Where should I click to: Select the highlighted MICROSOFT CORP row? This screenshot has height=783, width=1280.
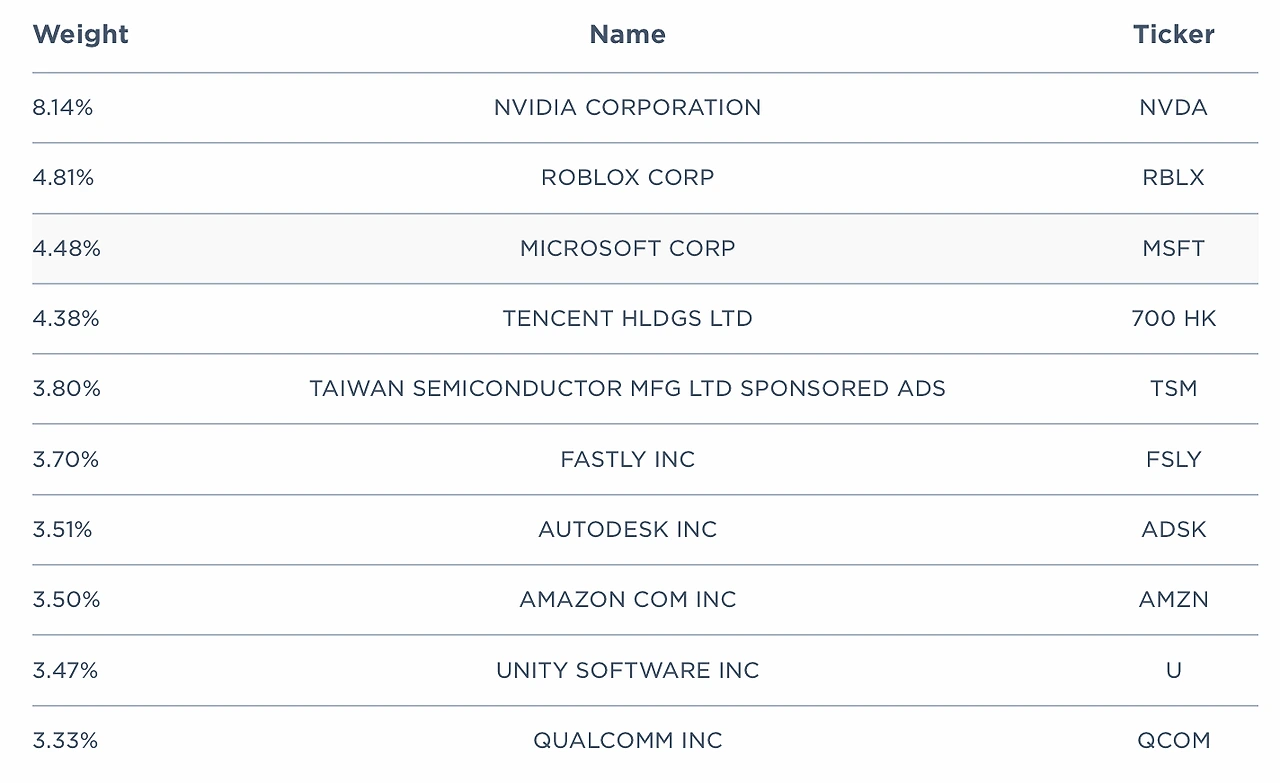645,248
